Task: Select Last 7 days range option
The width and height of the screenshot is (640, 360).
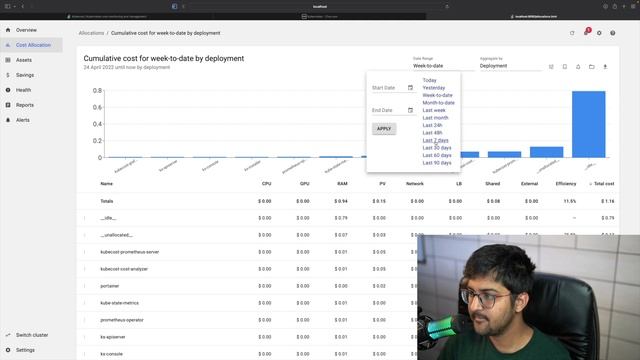Action: click(x=435, y=140)
